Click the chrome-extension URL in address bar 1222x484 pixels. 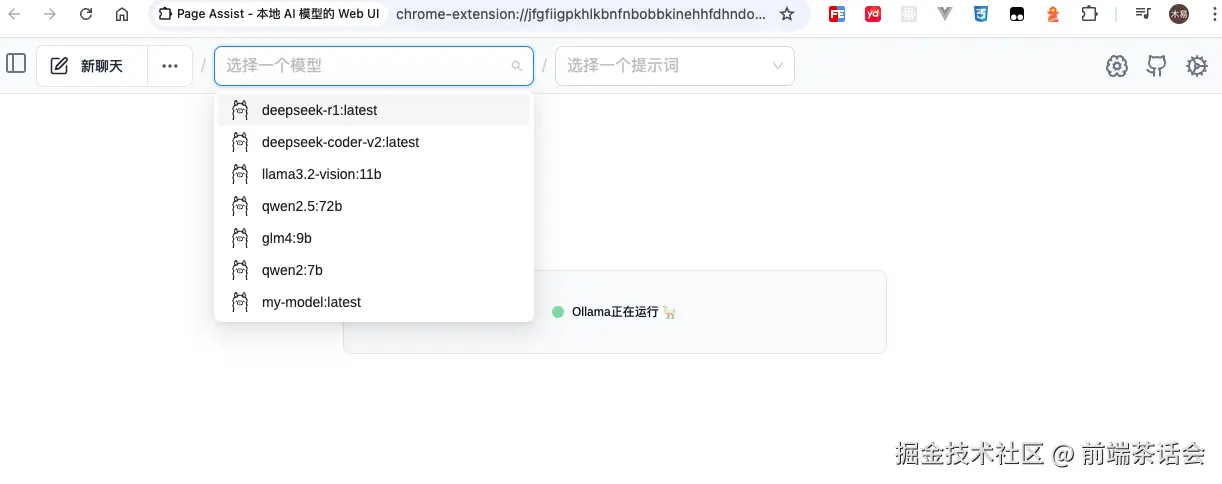[x=581, y=14]
